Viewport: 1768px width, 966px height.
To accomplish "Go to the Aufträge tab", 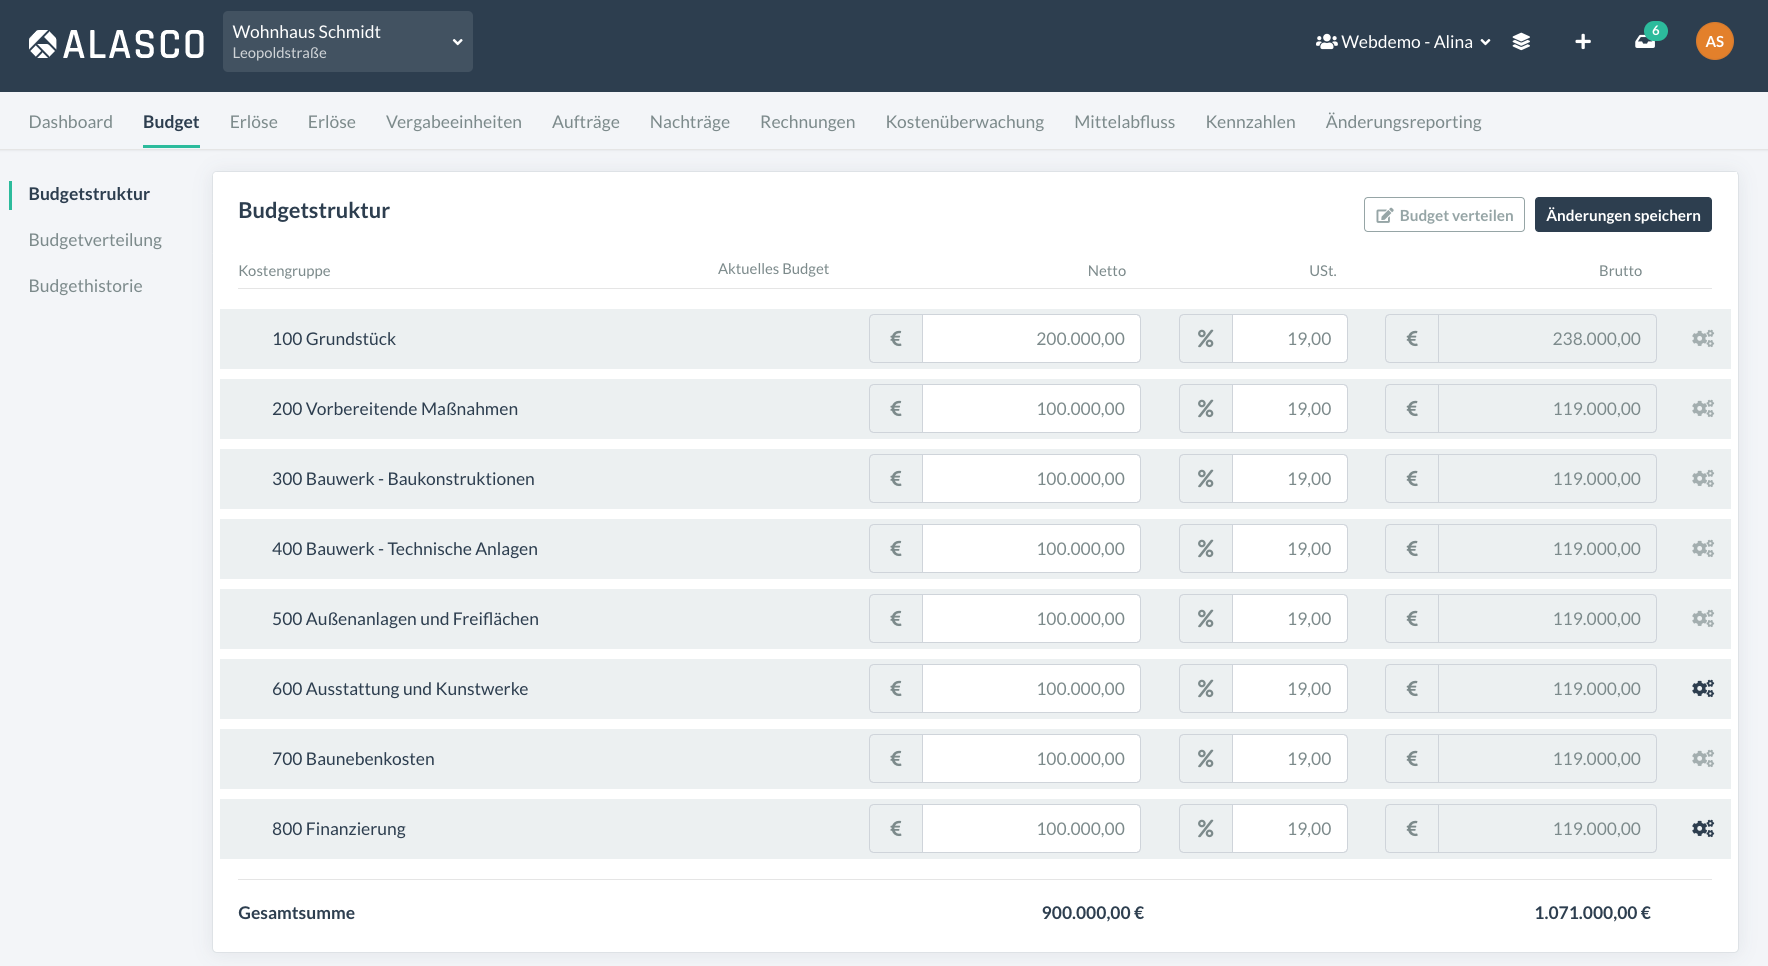I will 586,122.
